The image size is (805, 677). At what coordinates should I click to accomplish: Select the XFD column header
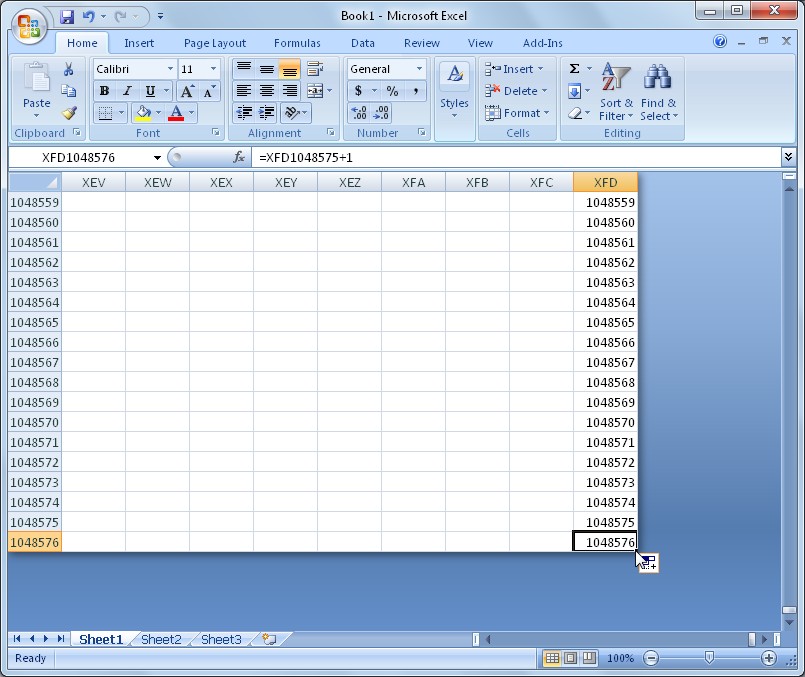(605, 183)
